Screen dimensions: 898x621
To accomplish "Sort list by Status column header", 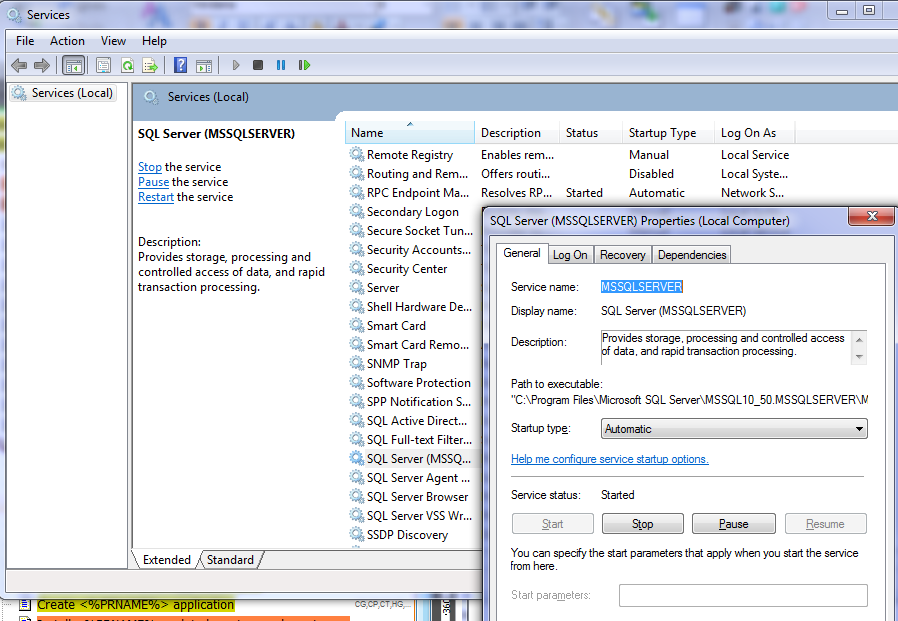I will (x=590, y=133).
